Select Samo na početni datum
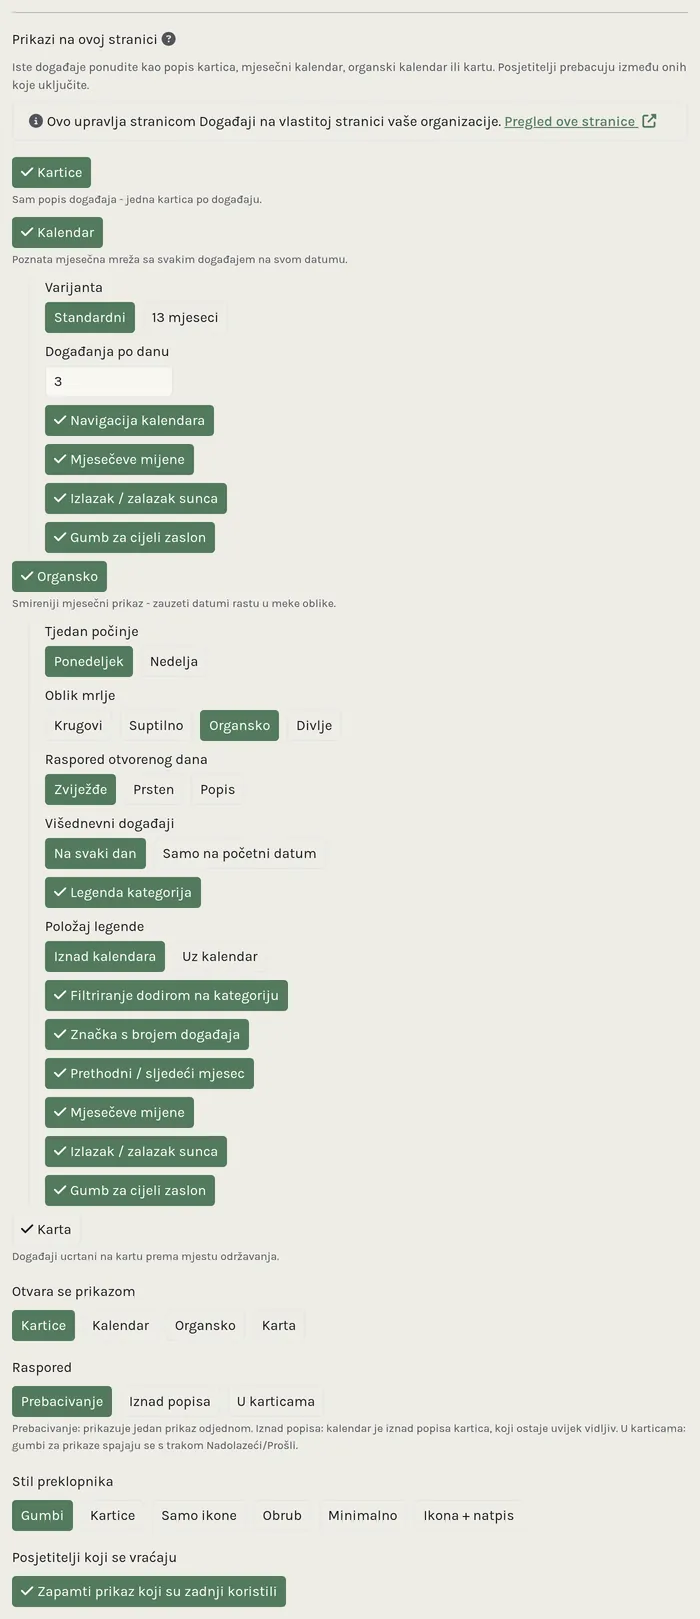700x1619 pixels. tap(239, 853)
